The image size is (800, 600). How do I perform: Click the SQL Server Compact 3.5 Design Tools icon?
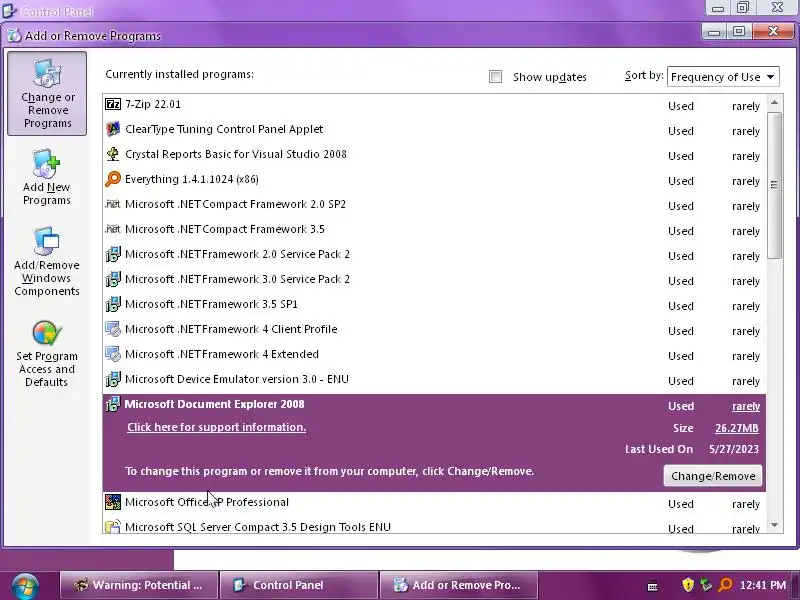coord(113,527)
